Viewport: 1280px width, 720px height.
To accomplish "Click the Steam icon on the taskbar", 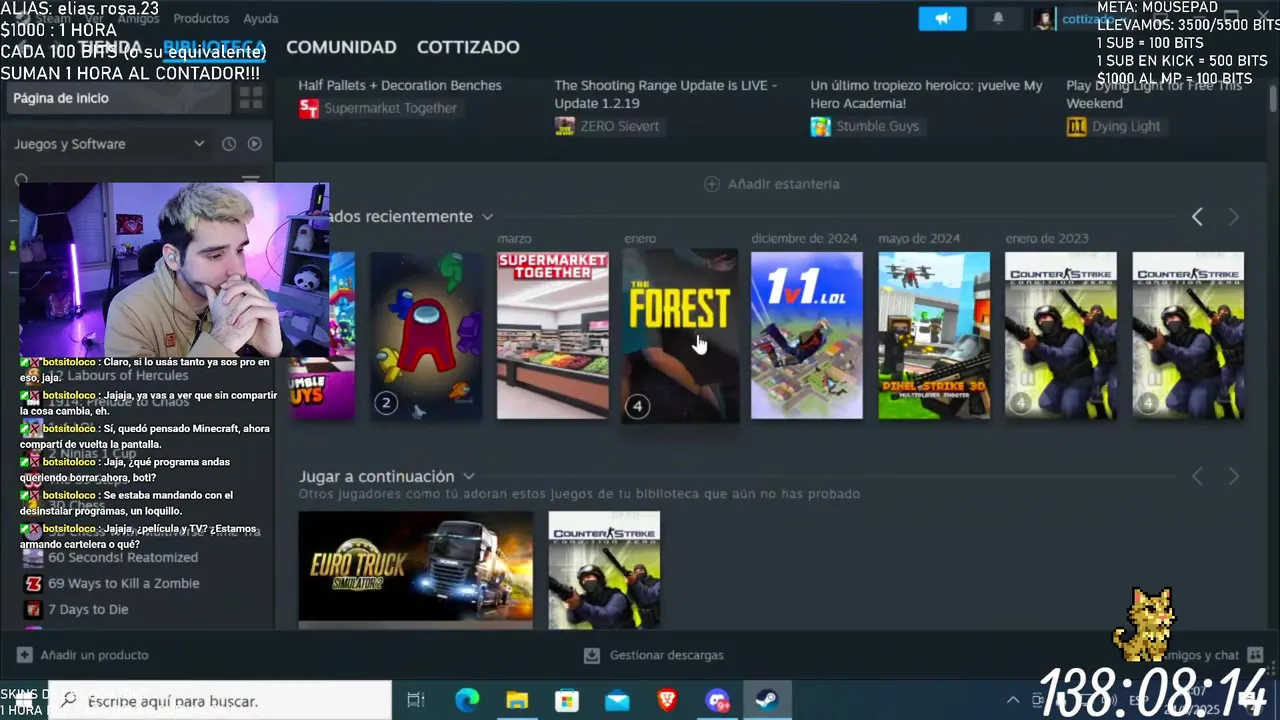I will click(767, 701).
